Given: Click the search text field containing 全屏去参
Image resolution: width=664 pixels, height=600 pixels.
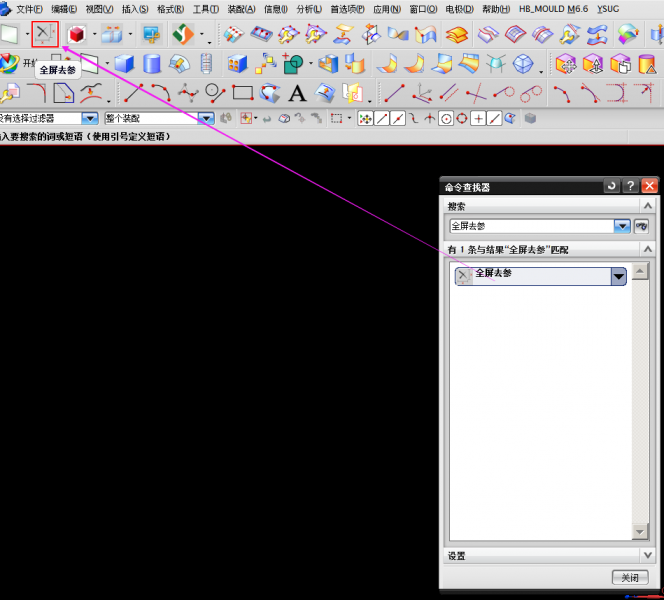Looking at the screenshot, I should (x=532, y=226).
